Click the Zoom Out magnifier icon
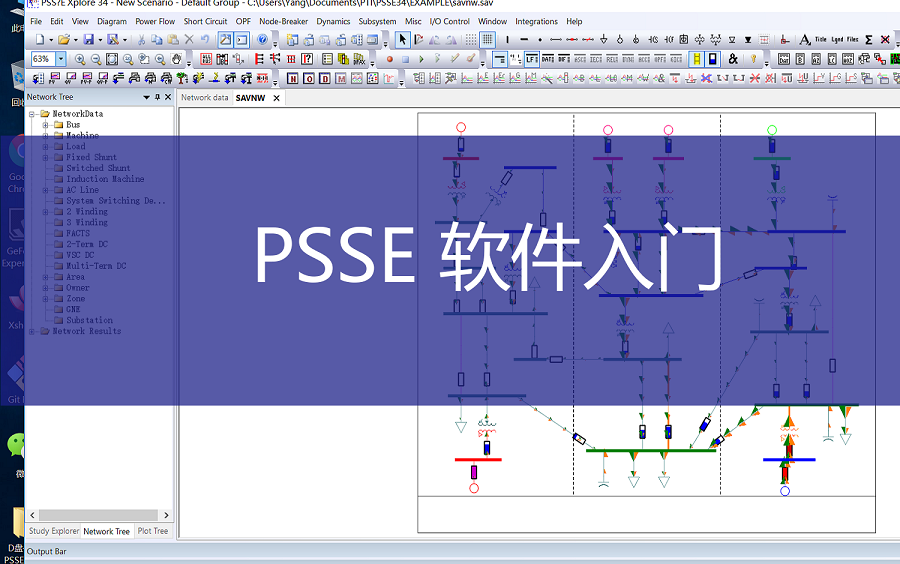 coord(96,59)
